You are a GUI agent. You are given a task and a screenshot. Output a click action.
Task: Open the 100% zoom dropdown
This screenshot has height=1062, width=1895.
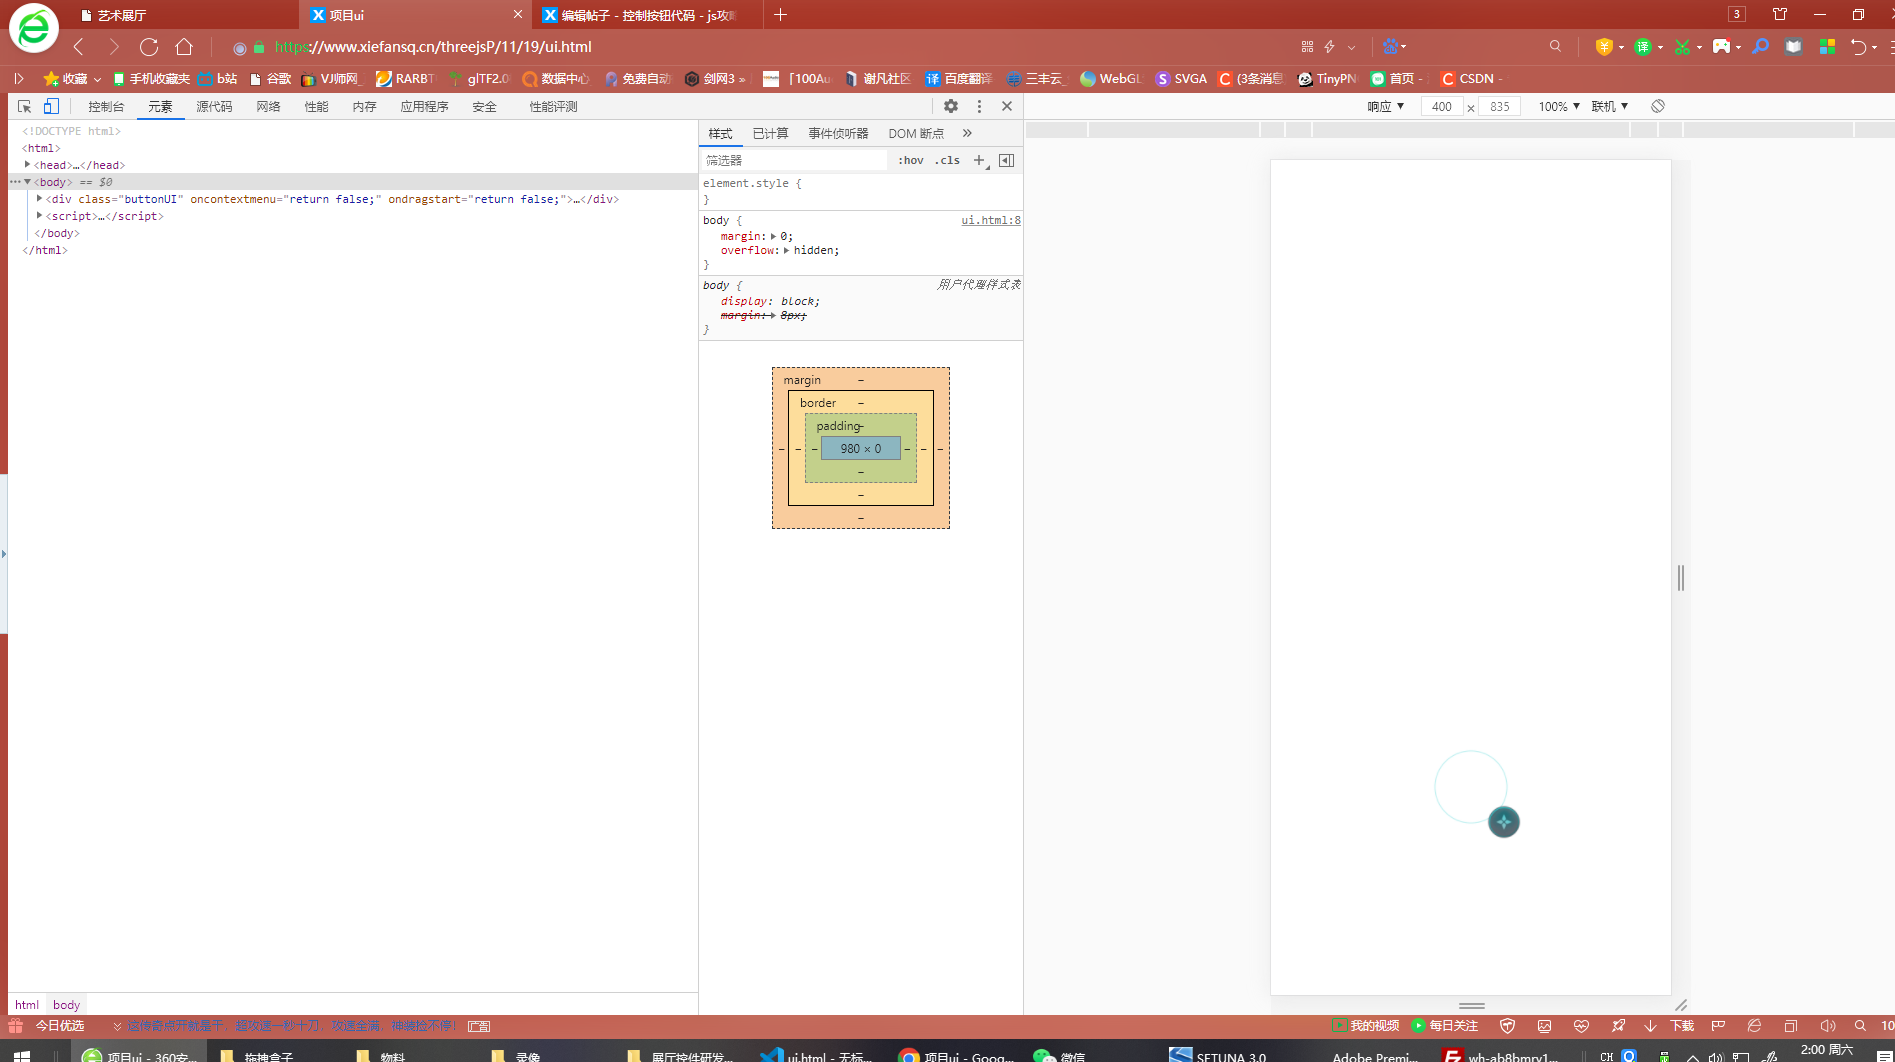click(x=1558, y=107)
